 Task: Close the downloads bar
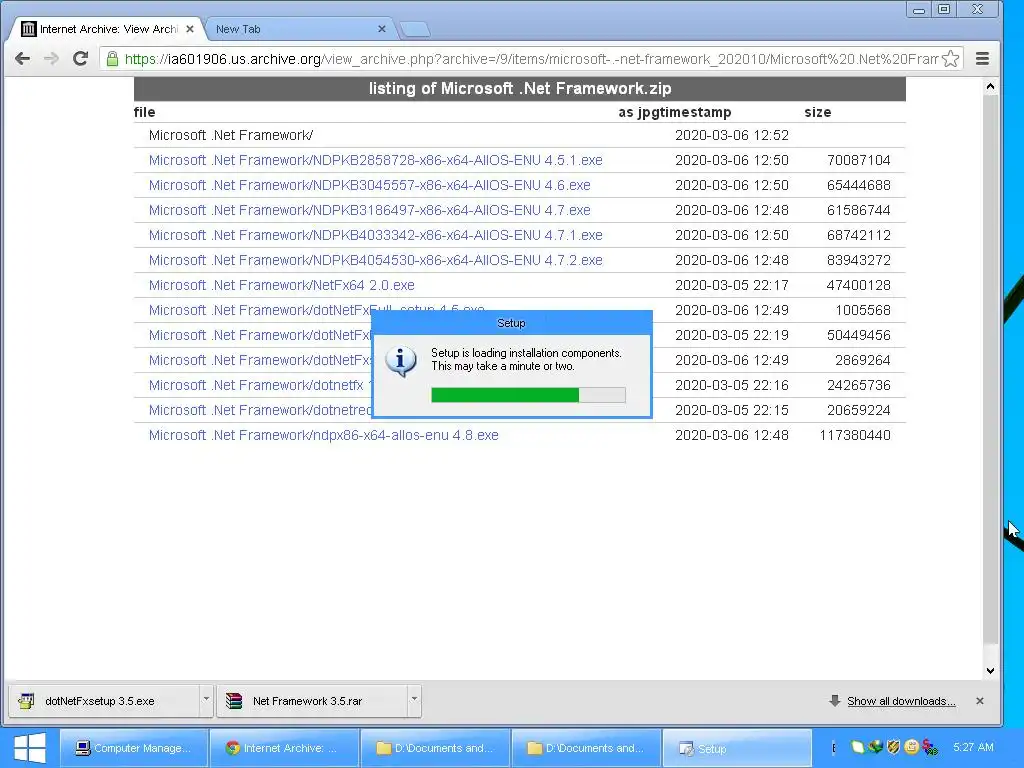pyautogui.click(x=980, y=701)
